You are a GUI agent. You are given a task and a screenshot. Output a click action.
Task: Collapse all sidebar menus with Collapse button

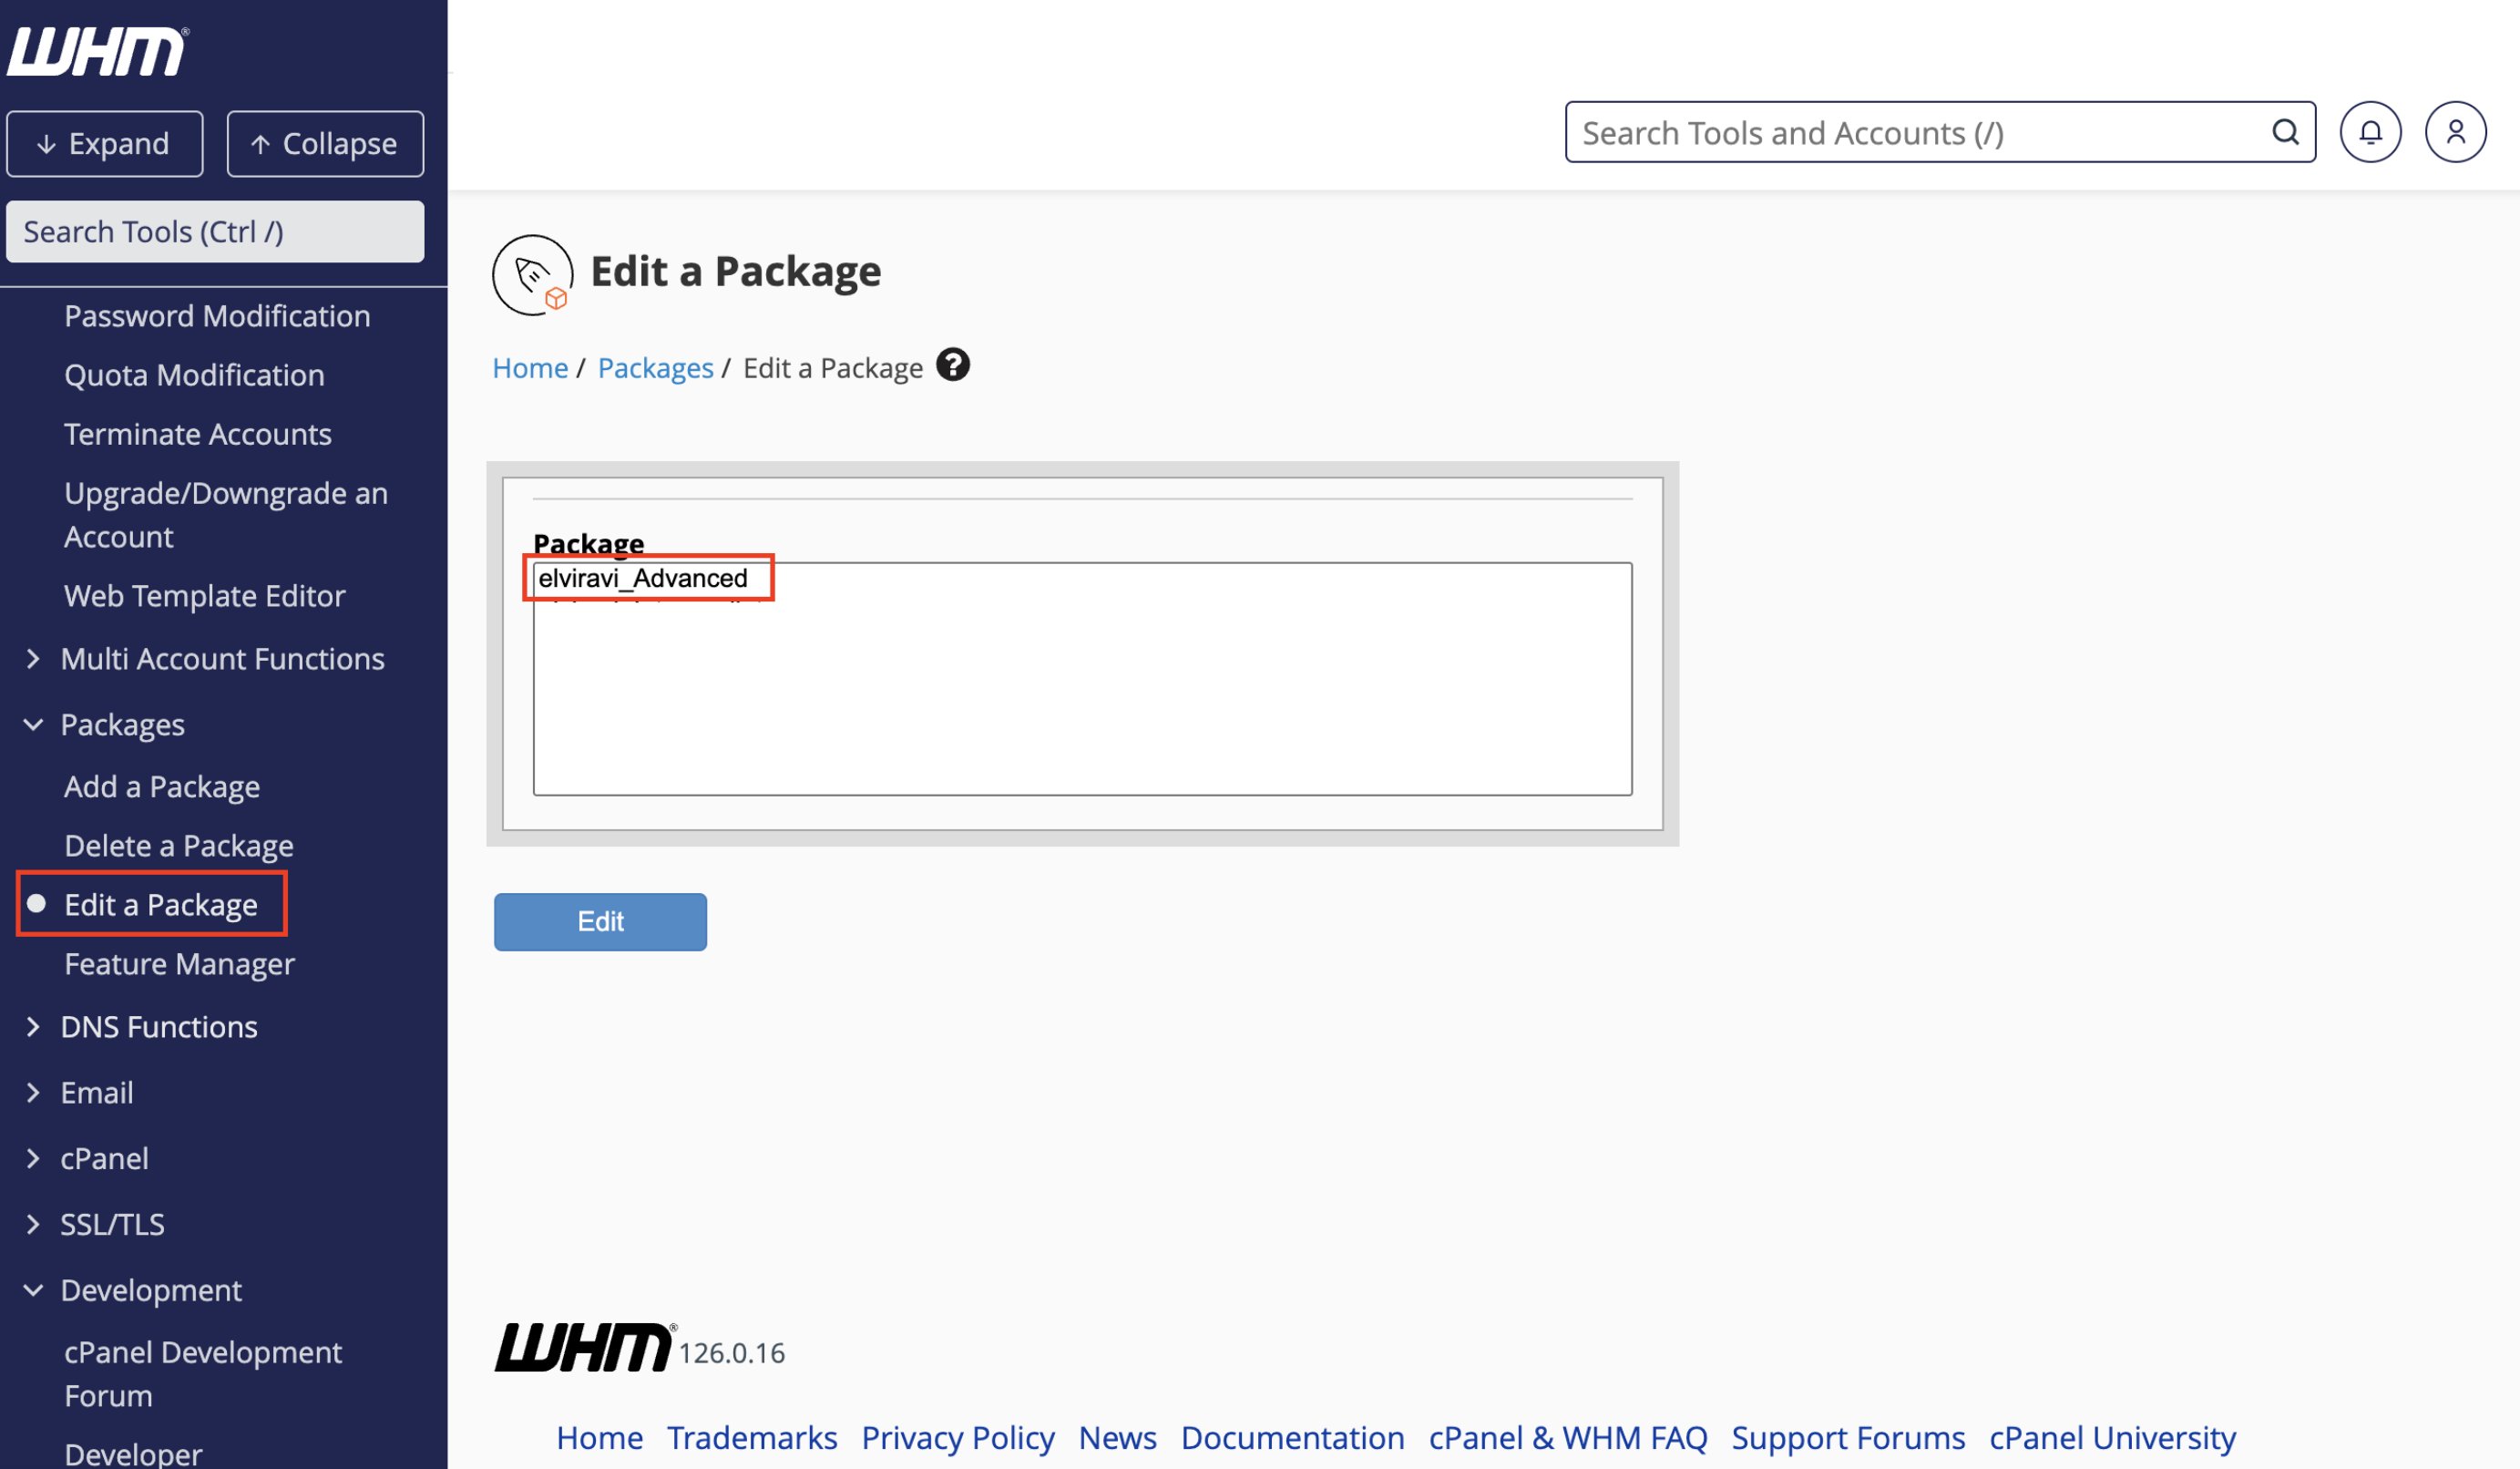click(325, 144)
